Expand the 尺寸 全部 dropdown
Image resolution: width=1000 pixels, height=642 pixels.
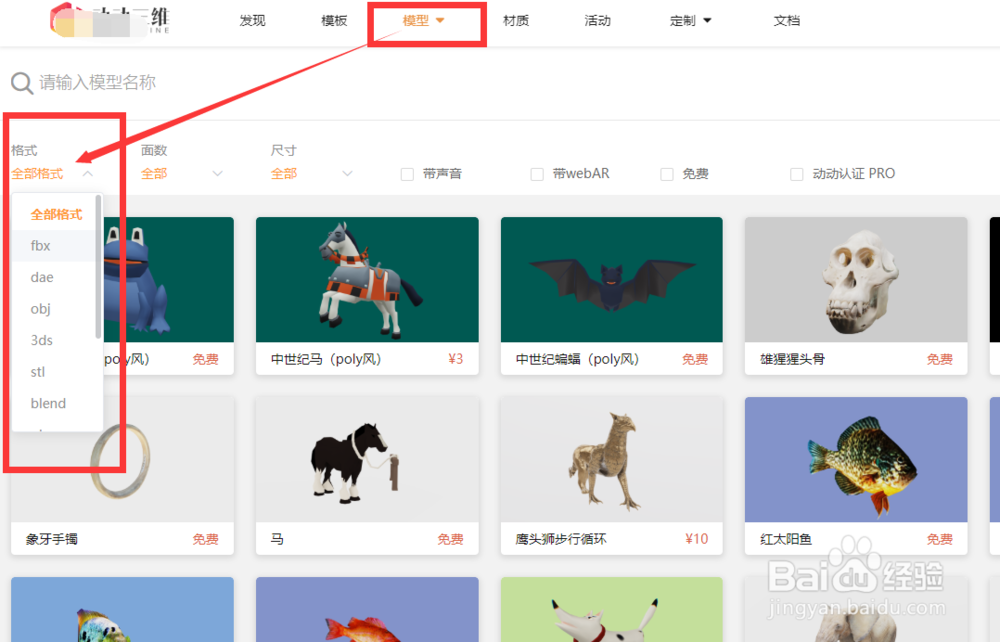point(311,173)
